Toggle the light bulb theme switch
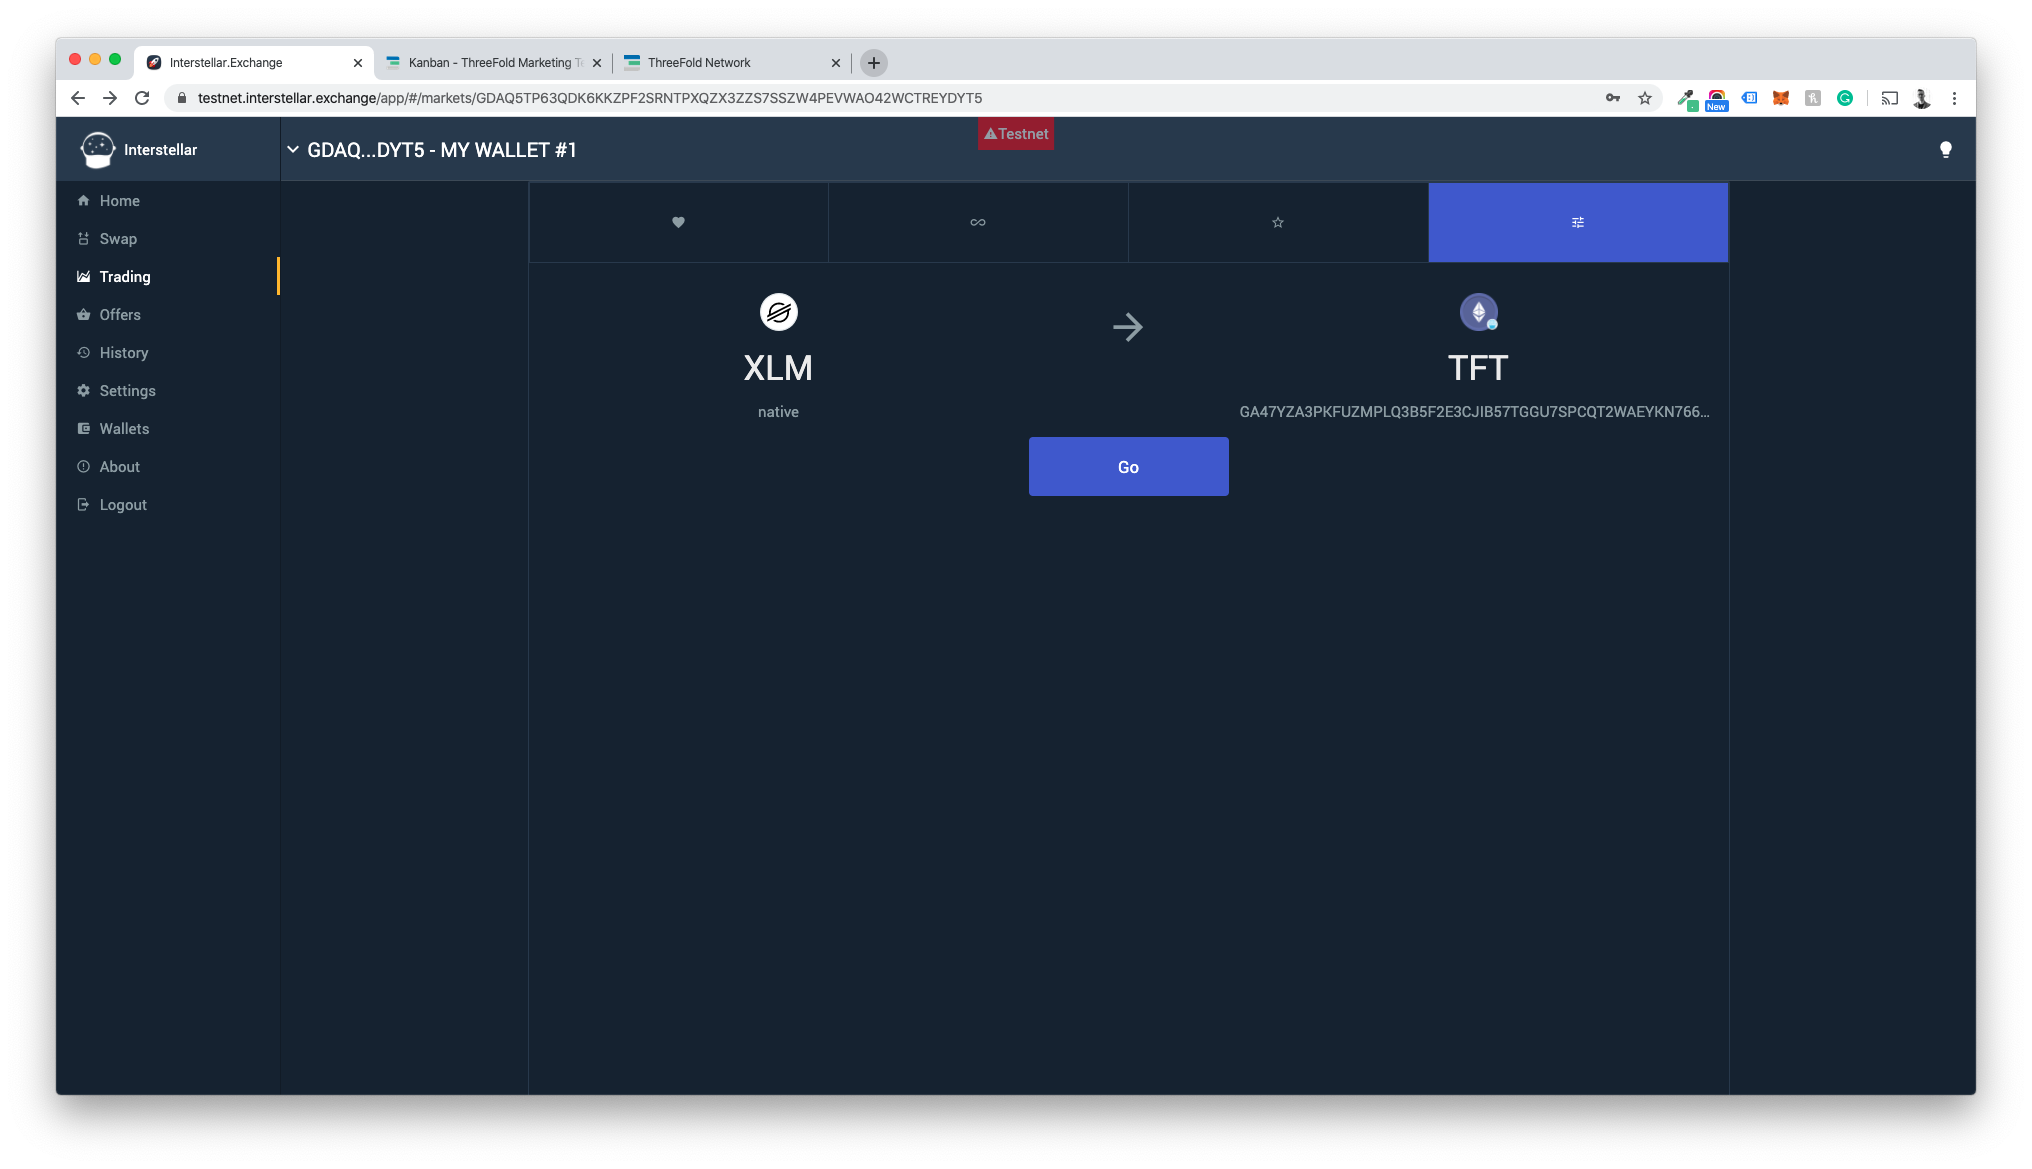Screen dimensions: 2032x1169 [x=1945, y=150]
